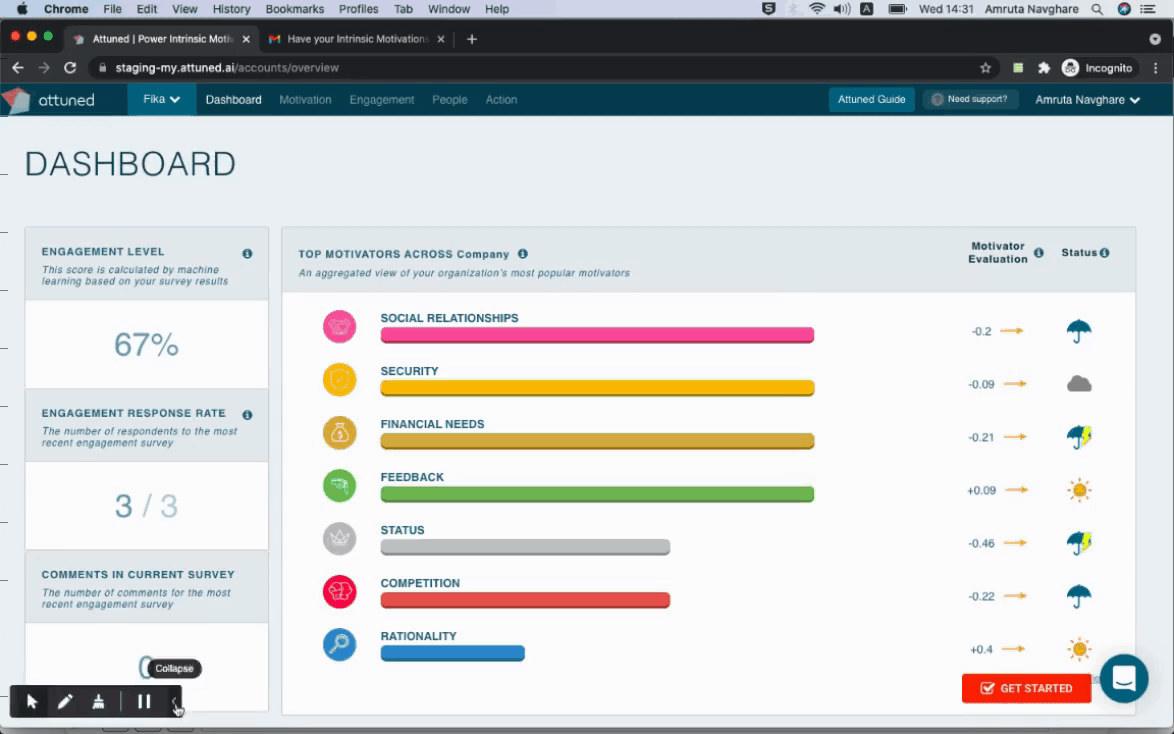Viewport: 1174px width, 734px height.
Task: Select the pointer tool in recording toolbar
Action: point(31,702)
